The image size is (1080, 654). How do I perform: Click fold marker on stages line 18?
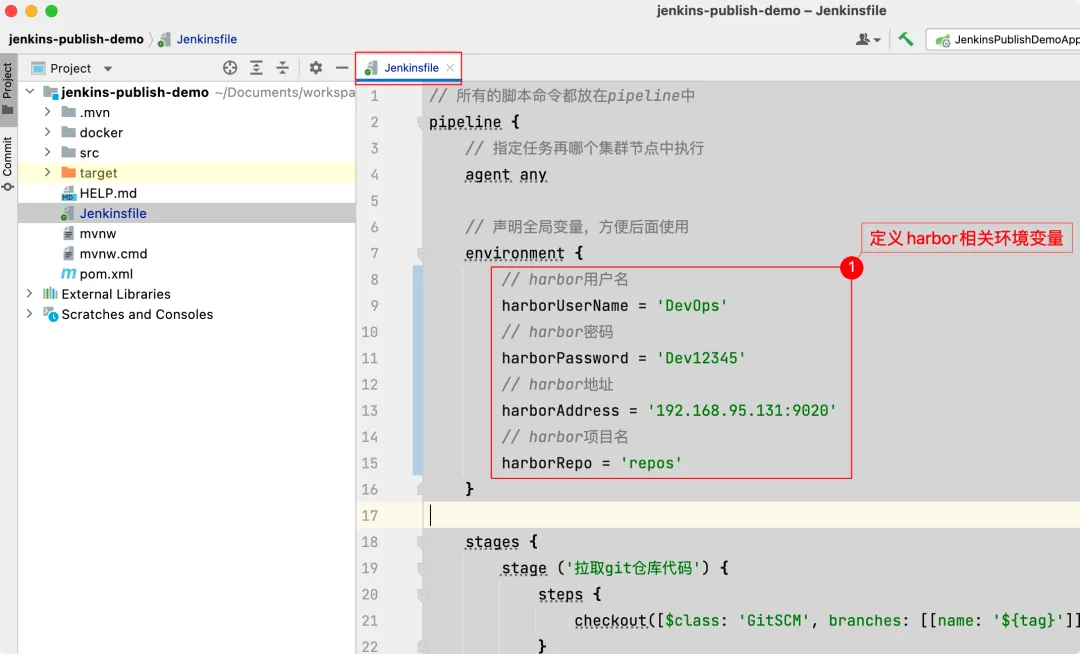[422, 542]
